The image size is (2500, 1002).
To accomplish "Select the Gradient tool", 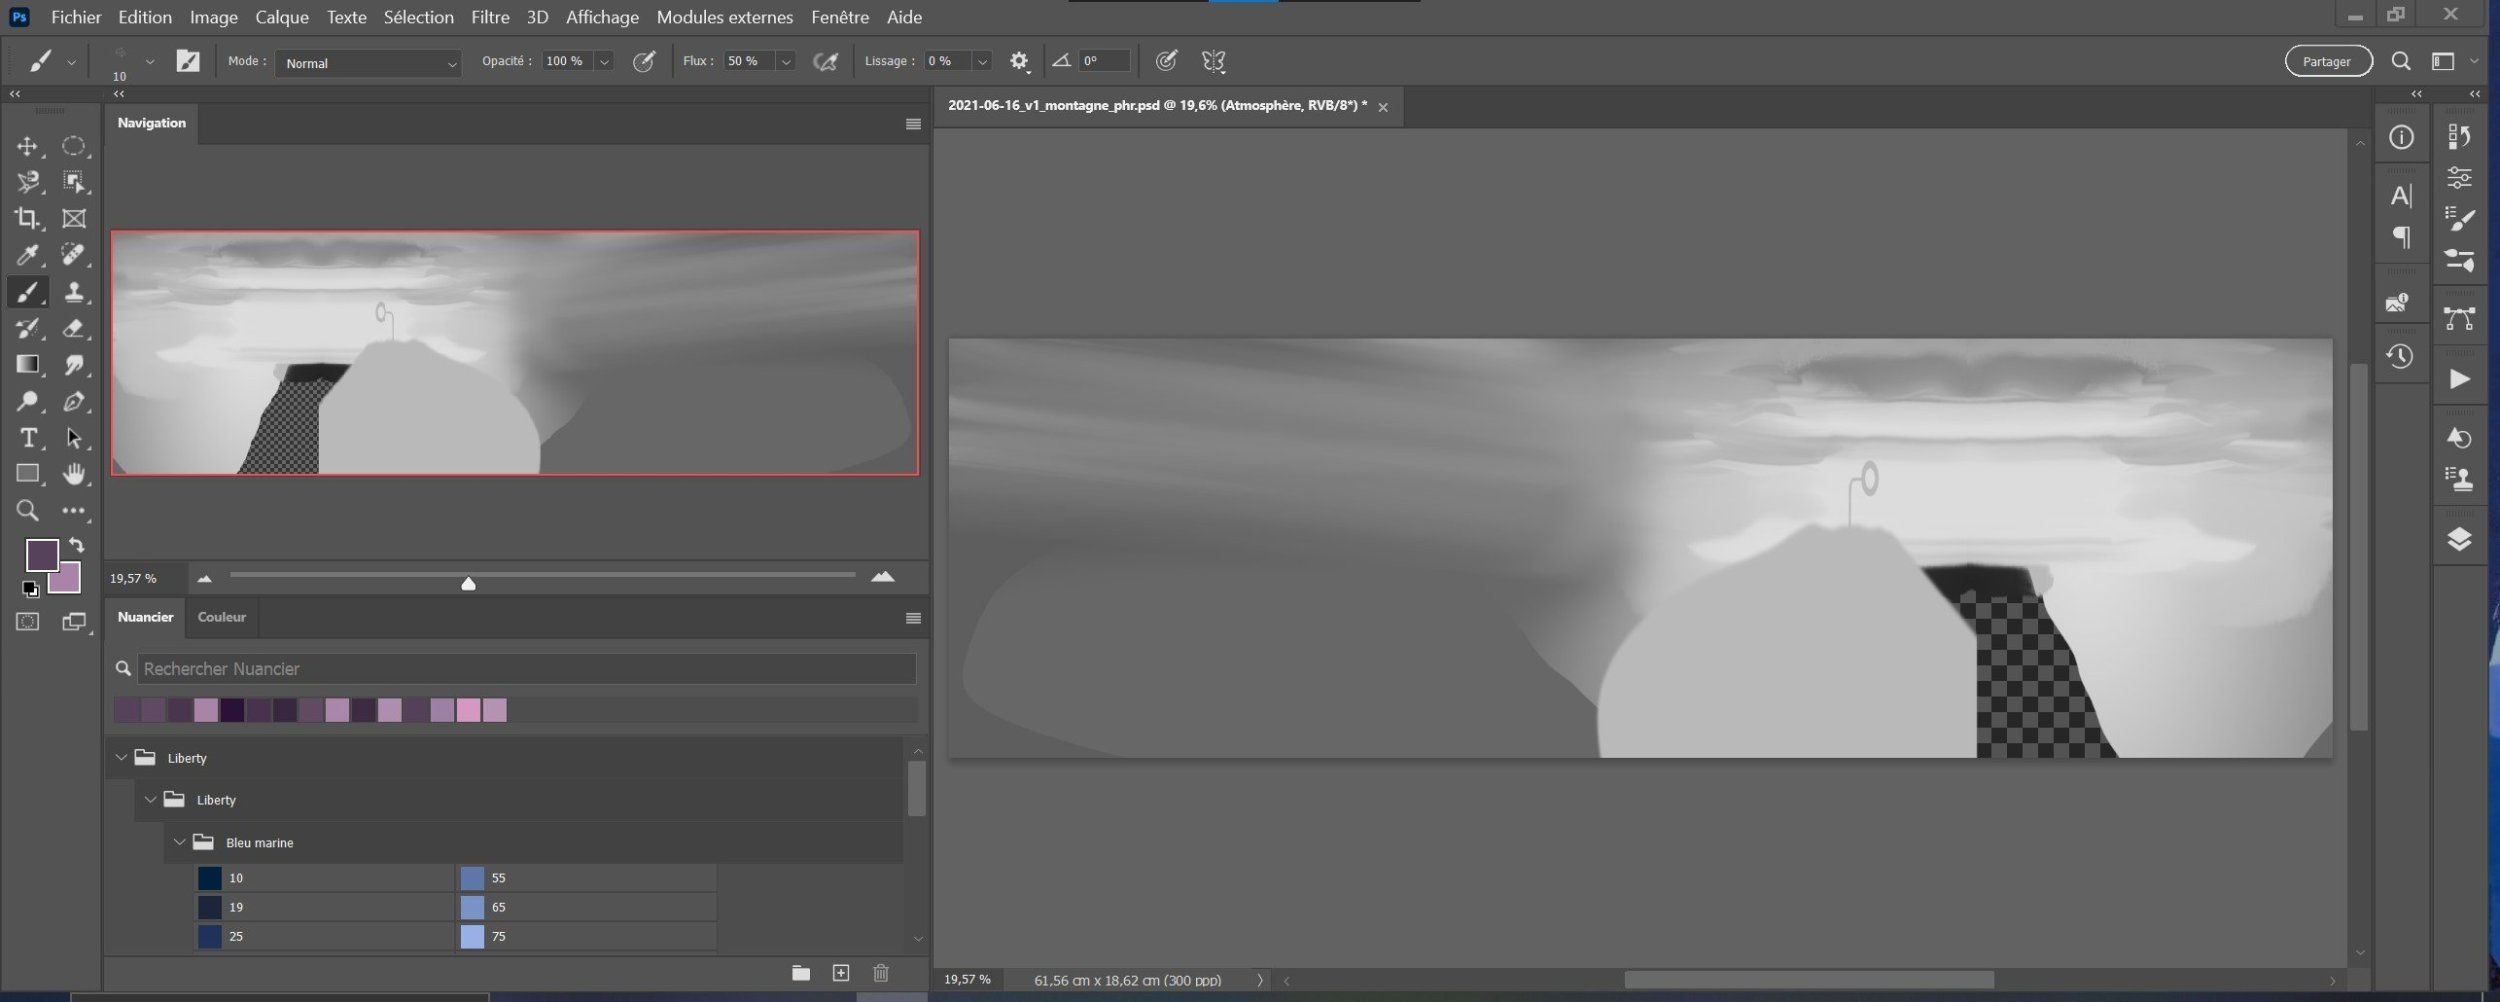I will click(27, 364).
